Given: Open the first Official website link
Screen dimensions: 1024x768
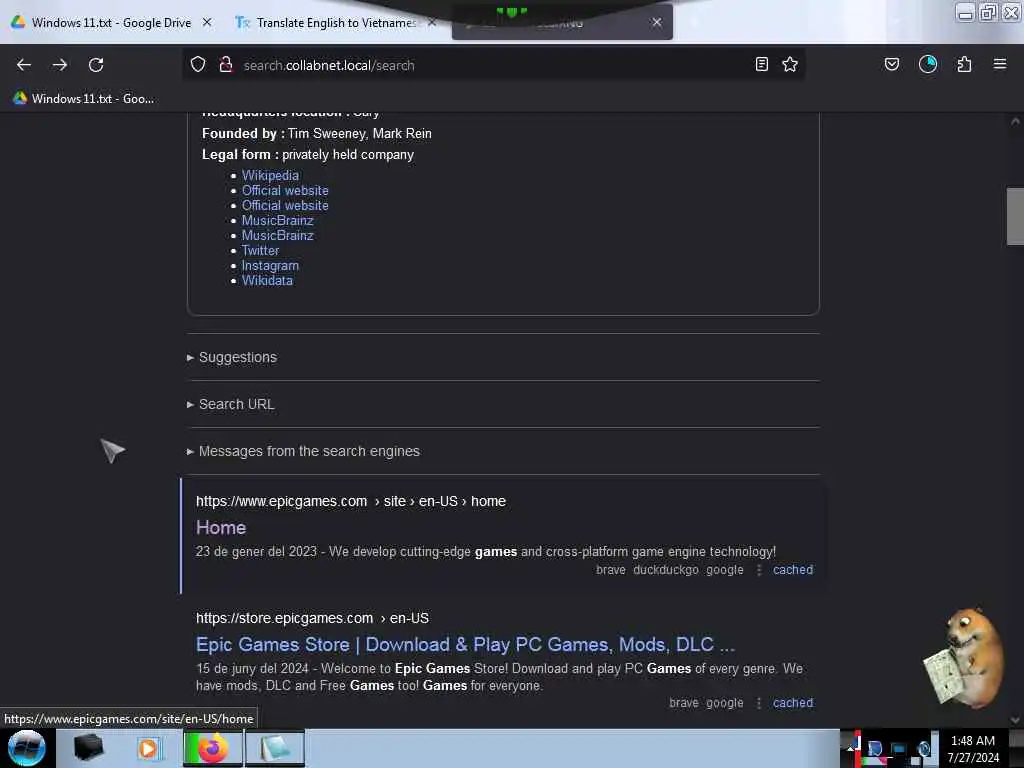Looking at the screenshot, I should coord(285,190).
